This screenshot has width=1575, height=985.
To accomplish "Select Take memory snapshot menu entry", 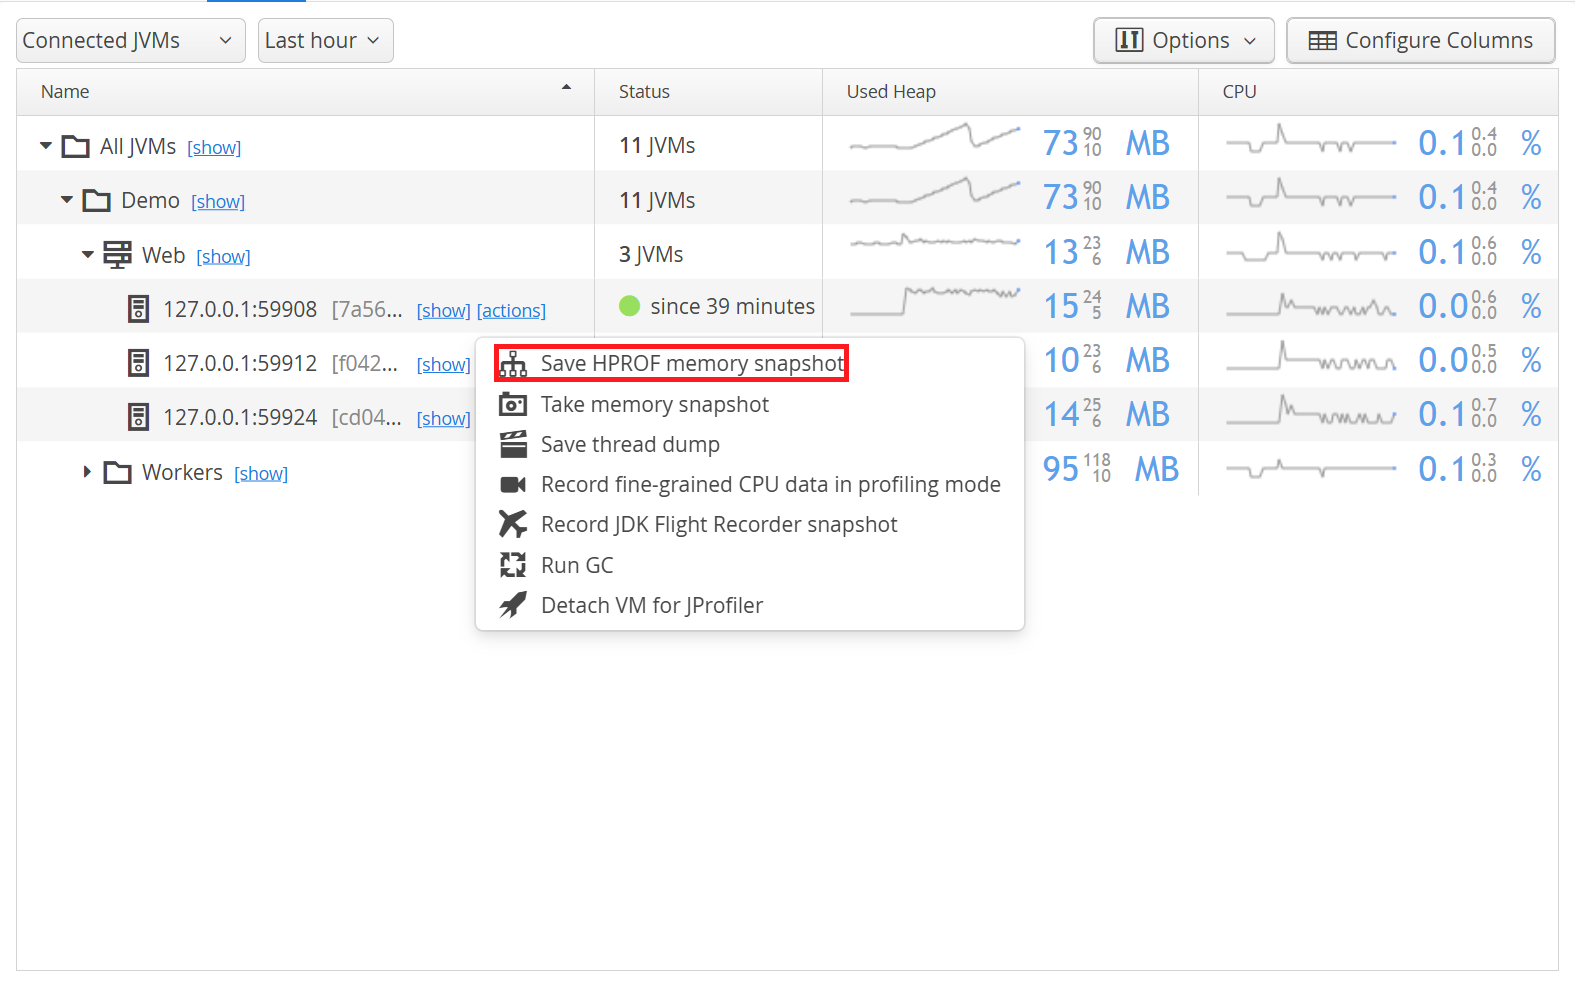I will point(654,404).
